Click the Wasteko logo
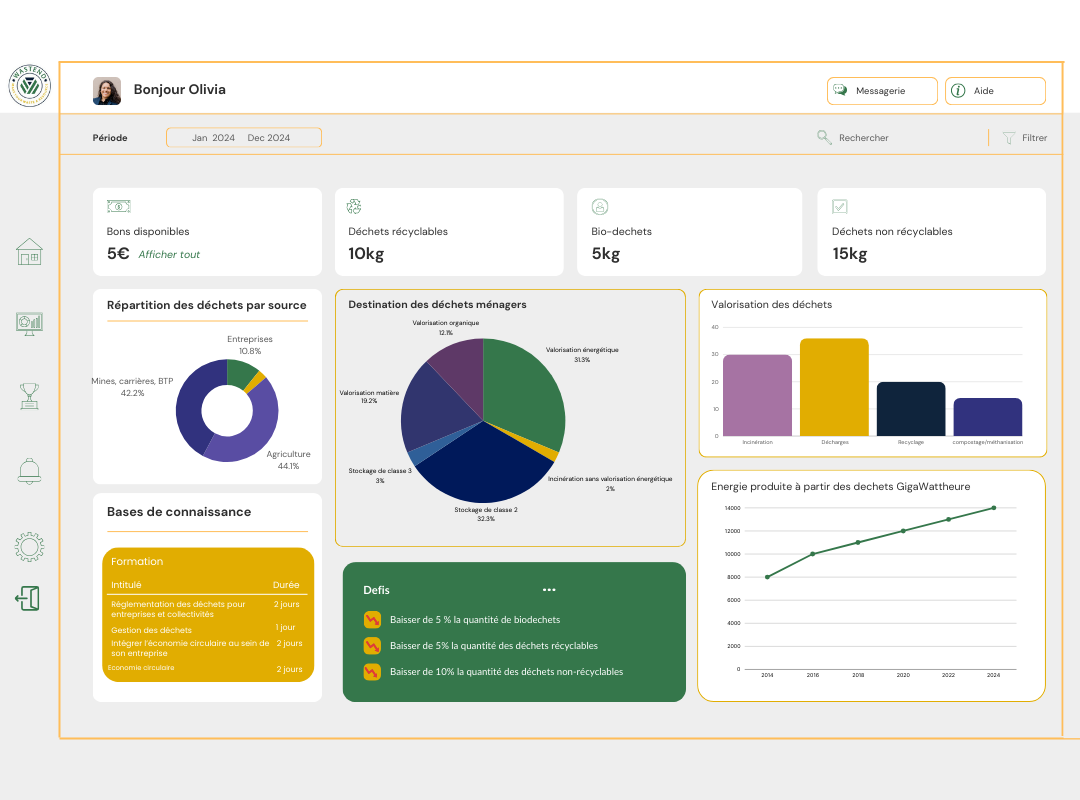Viewport: 1080px width, 800px height. coord(29,86)
